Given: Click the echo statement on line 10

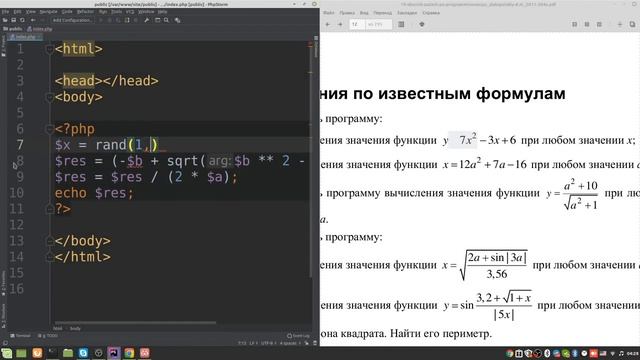Looking at the screenshot, I should [x=71, y=193].
